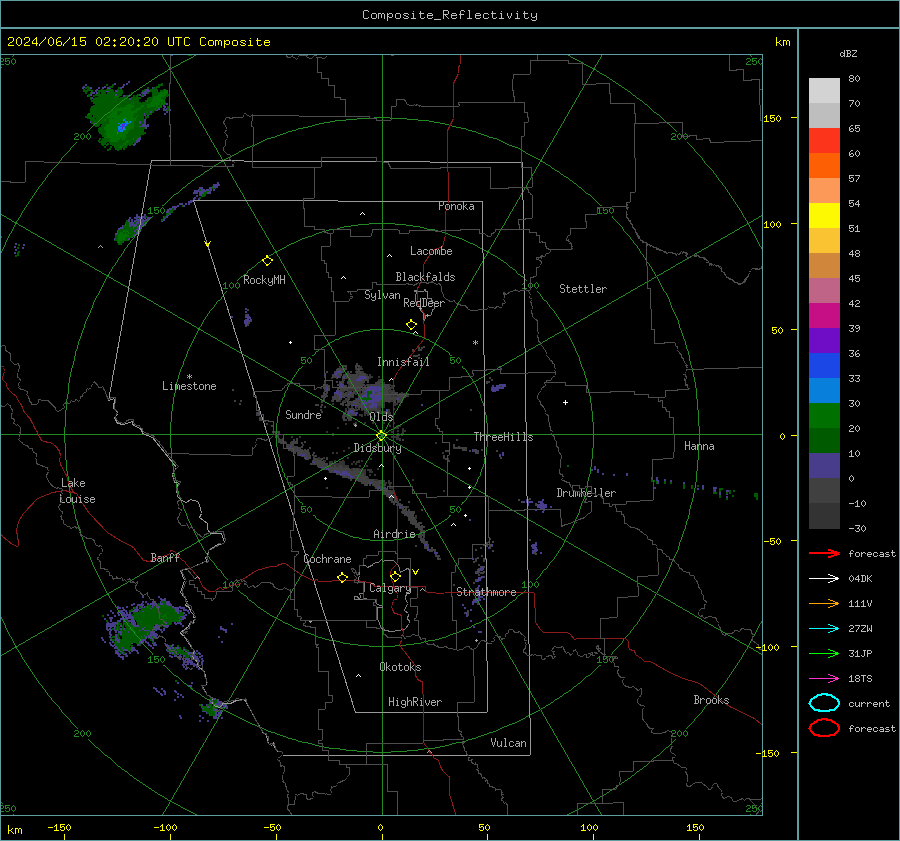This screenshot has height=841, width=900.
Task: Click the Composite_Reflectivity title text
Action: (450, 15)
